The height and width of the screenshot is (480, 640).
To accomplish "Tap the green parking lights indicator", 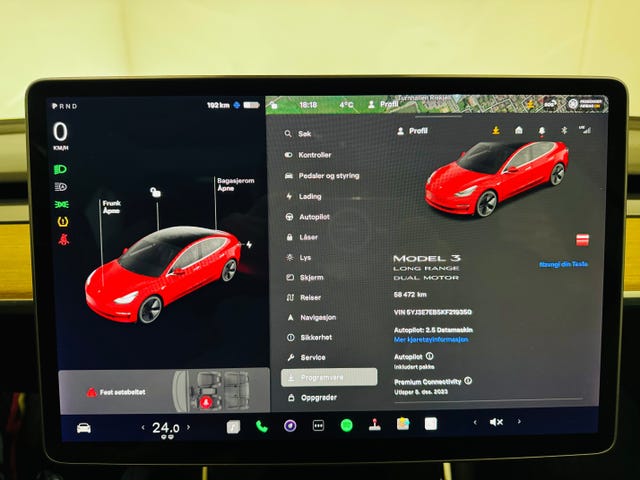I will (62, 204).
